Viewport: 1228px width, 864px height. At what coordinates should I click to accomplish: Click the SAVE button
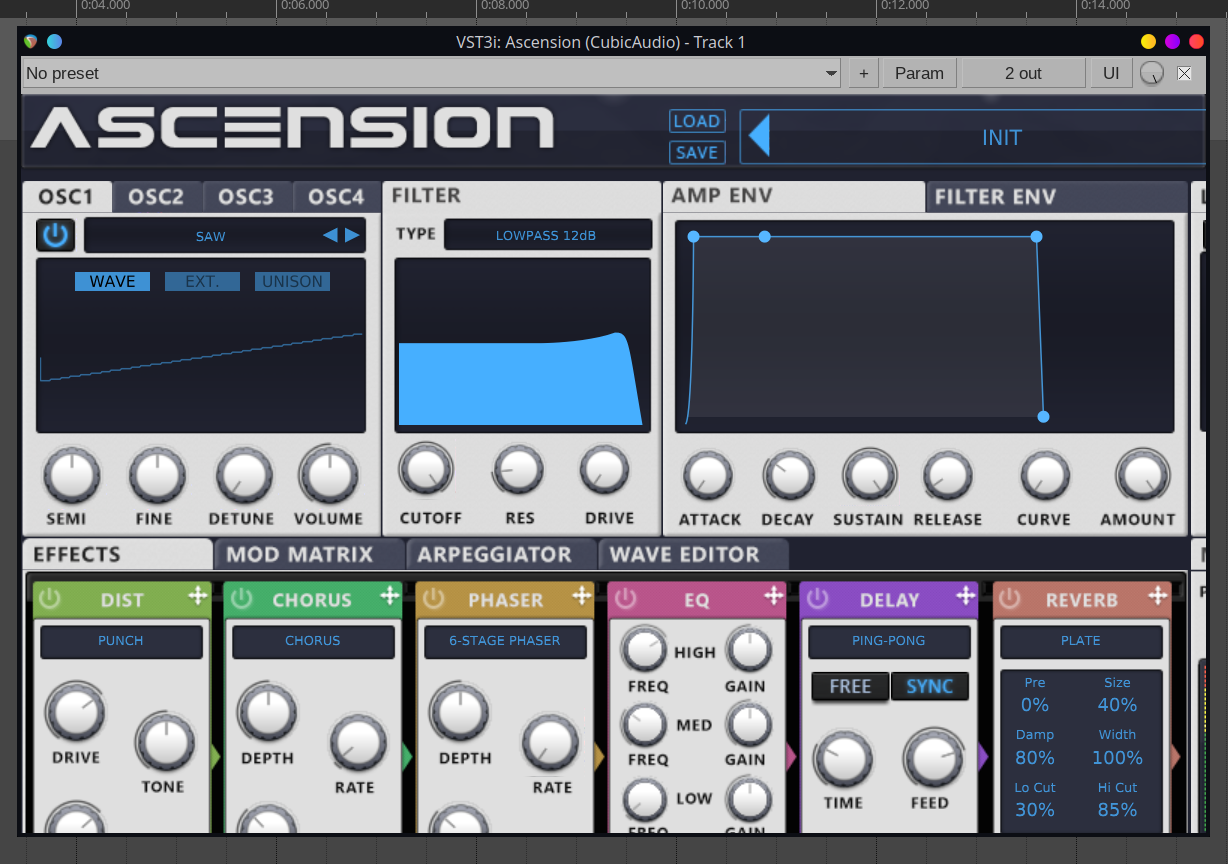(x=697, y=152)
